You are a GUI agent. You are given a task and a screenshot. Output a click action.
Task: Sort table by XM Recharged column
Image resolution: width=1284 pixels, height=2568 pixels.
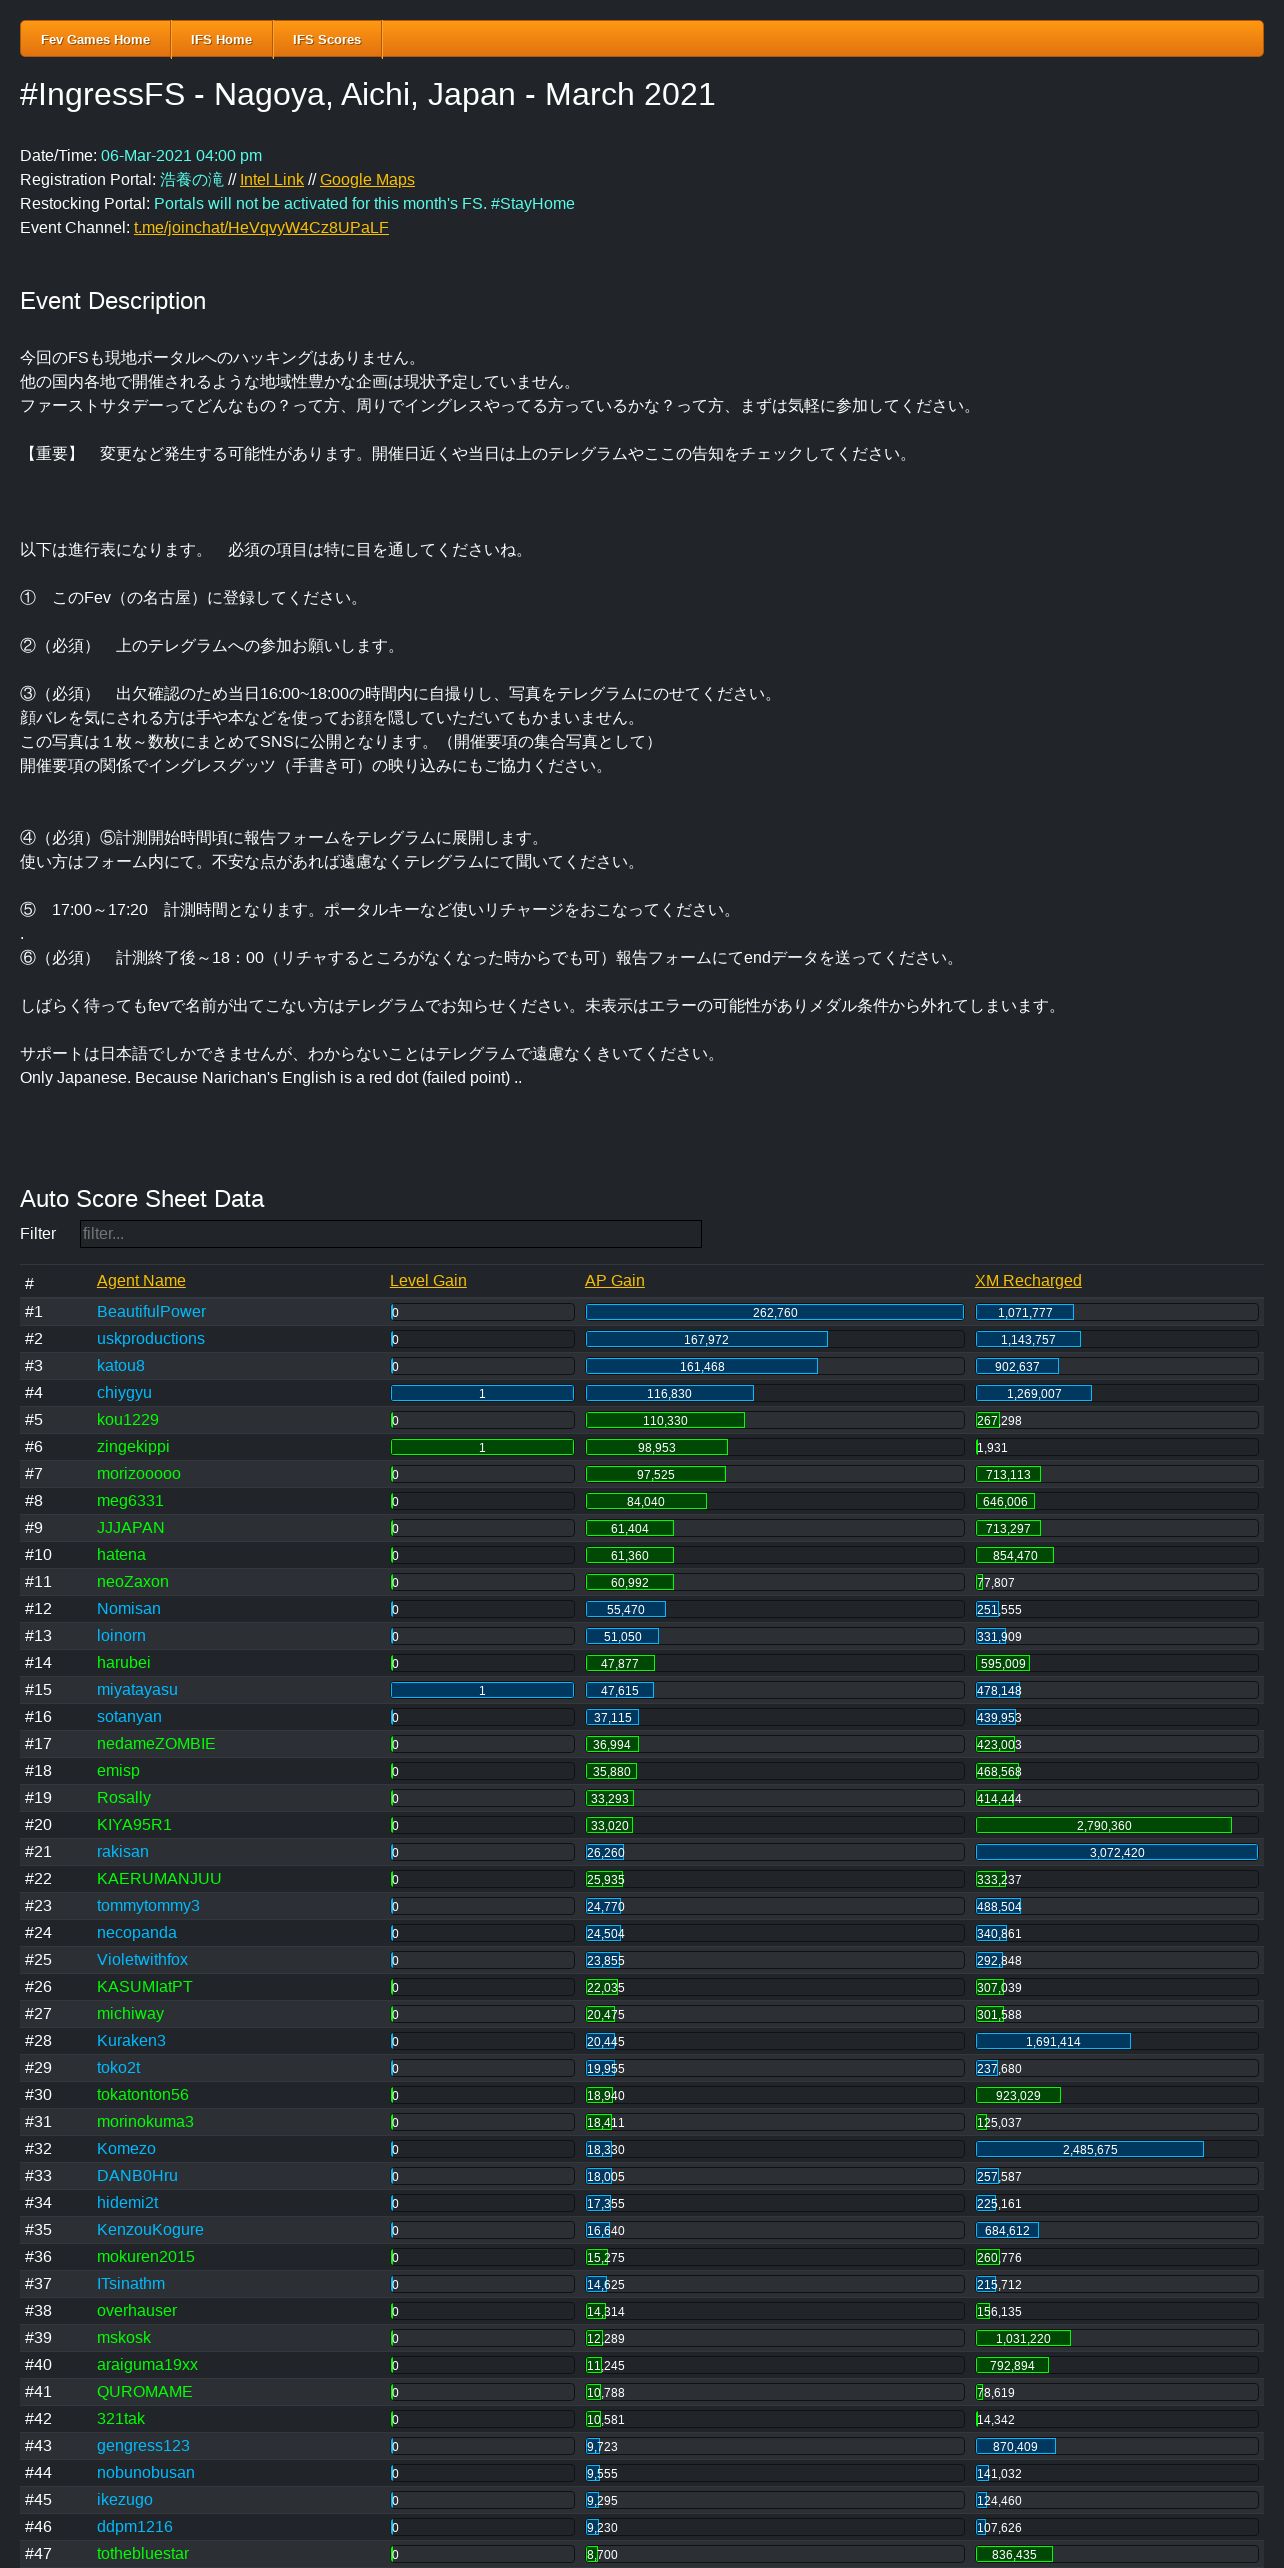1028,1281
